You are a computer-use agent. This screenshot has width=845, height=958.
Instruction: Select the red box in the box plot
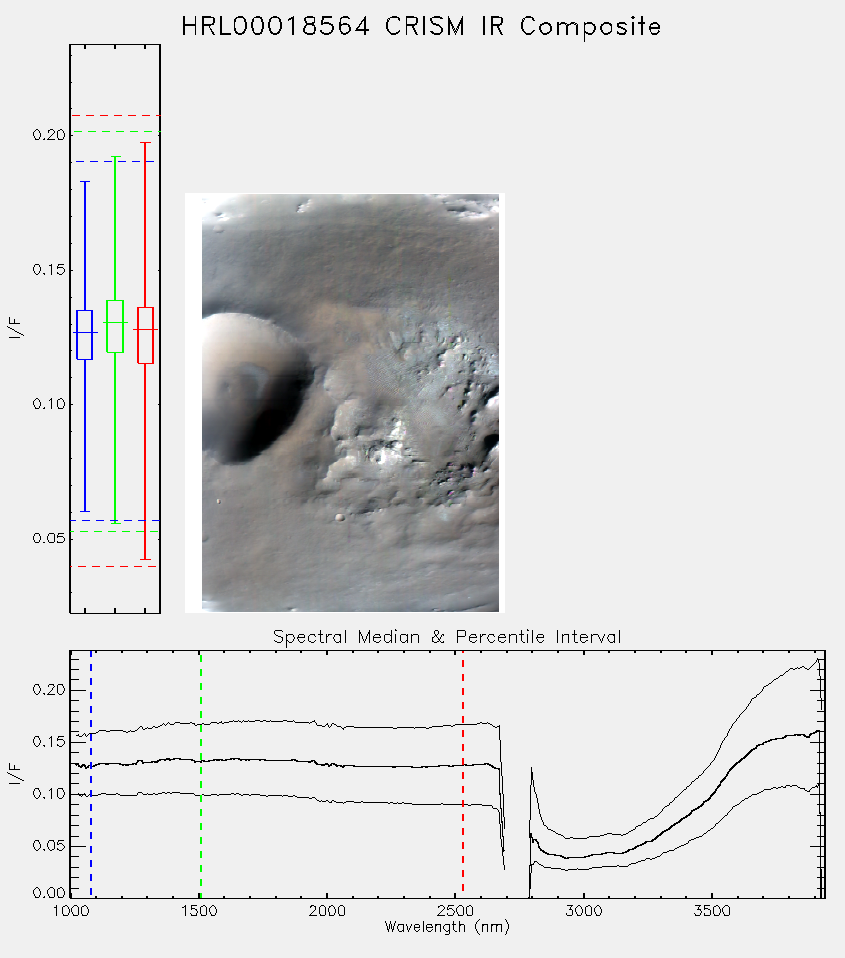(145, 335)
